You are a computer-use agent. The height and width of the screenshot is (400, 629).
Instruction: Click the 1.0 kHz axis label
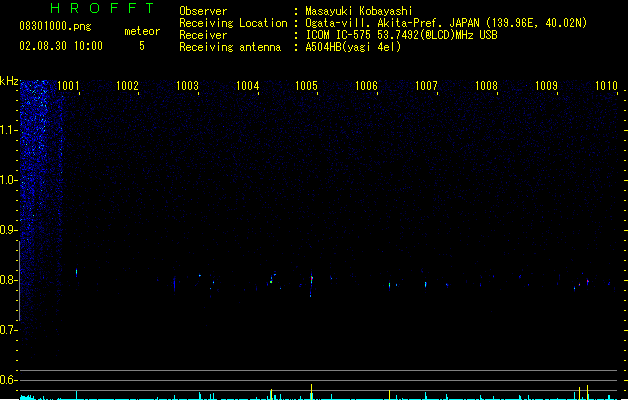[x=8, y=180]
